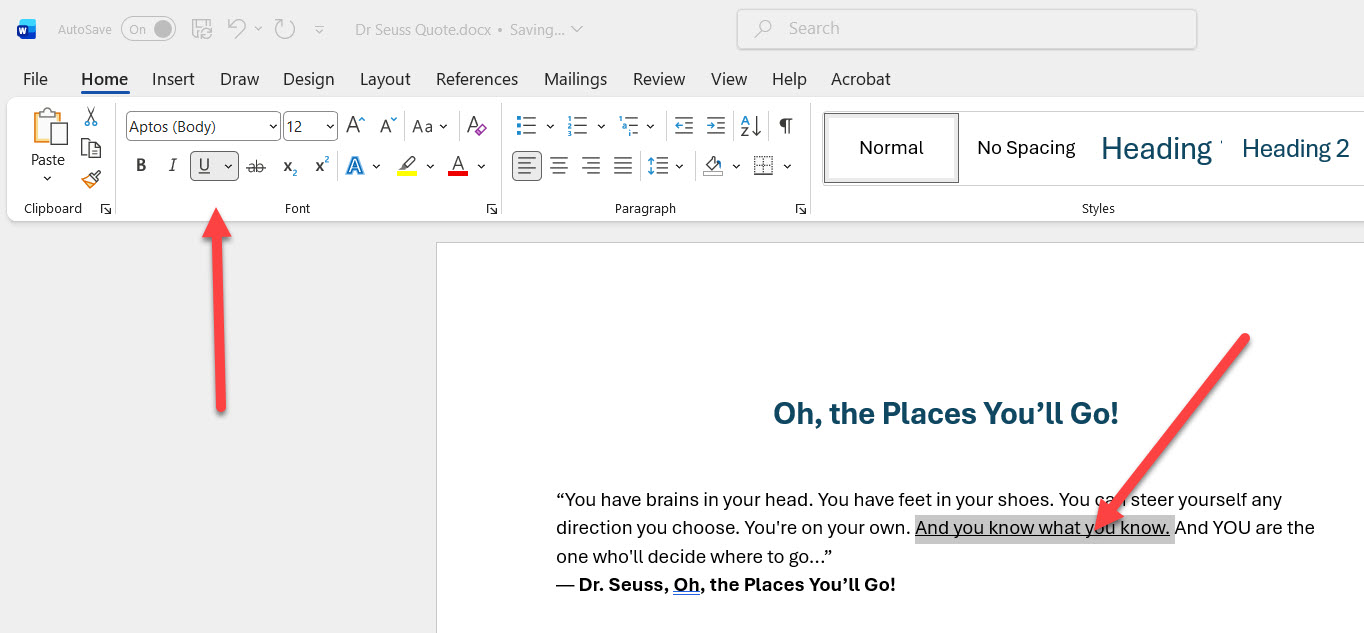Apply superscript formatting
Screen dimensions: 1364x633
pyautogui.click(x=321, y=166)
